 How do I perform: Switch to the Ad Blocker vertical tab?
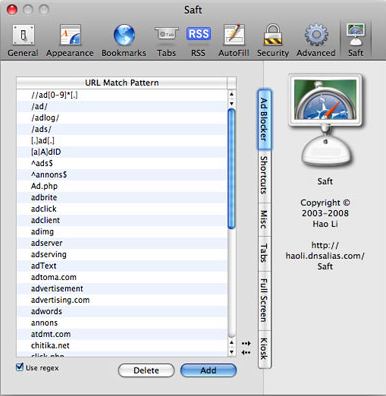pyautogui.click(x=264, y=119)
